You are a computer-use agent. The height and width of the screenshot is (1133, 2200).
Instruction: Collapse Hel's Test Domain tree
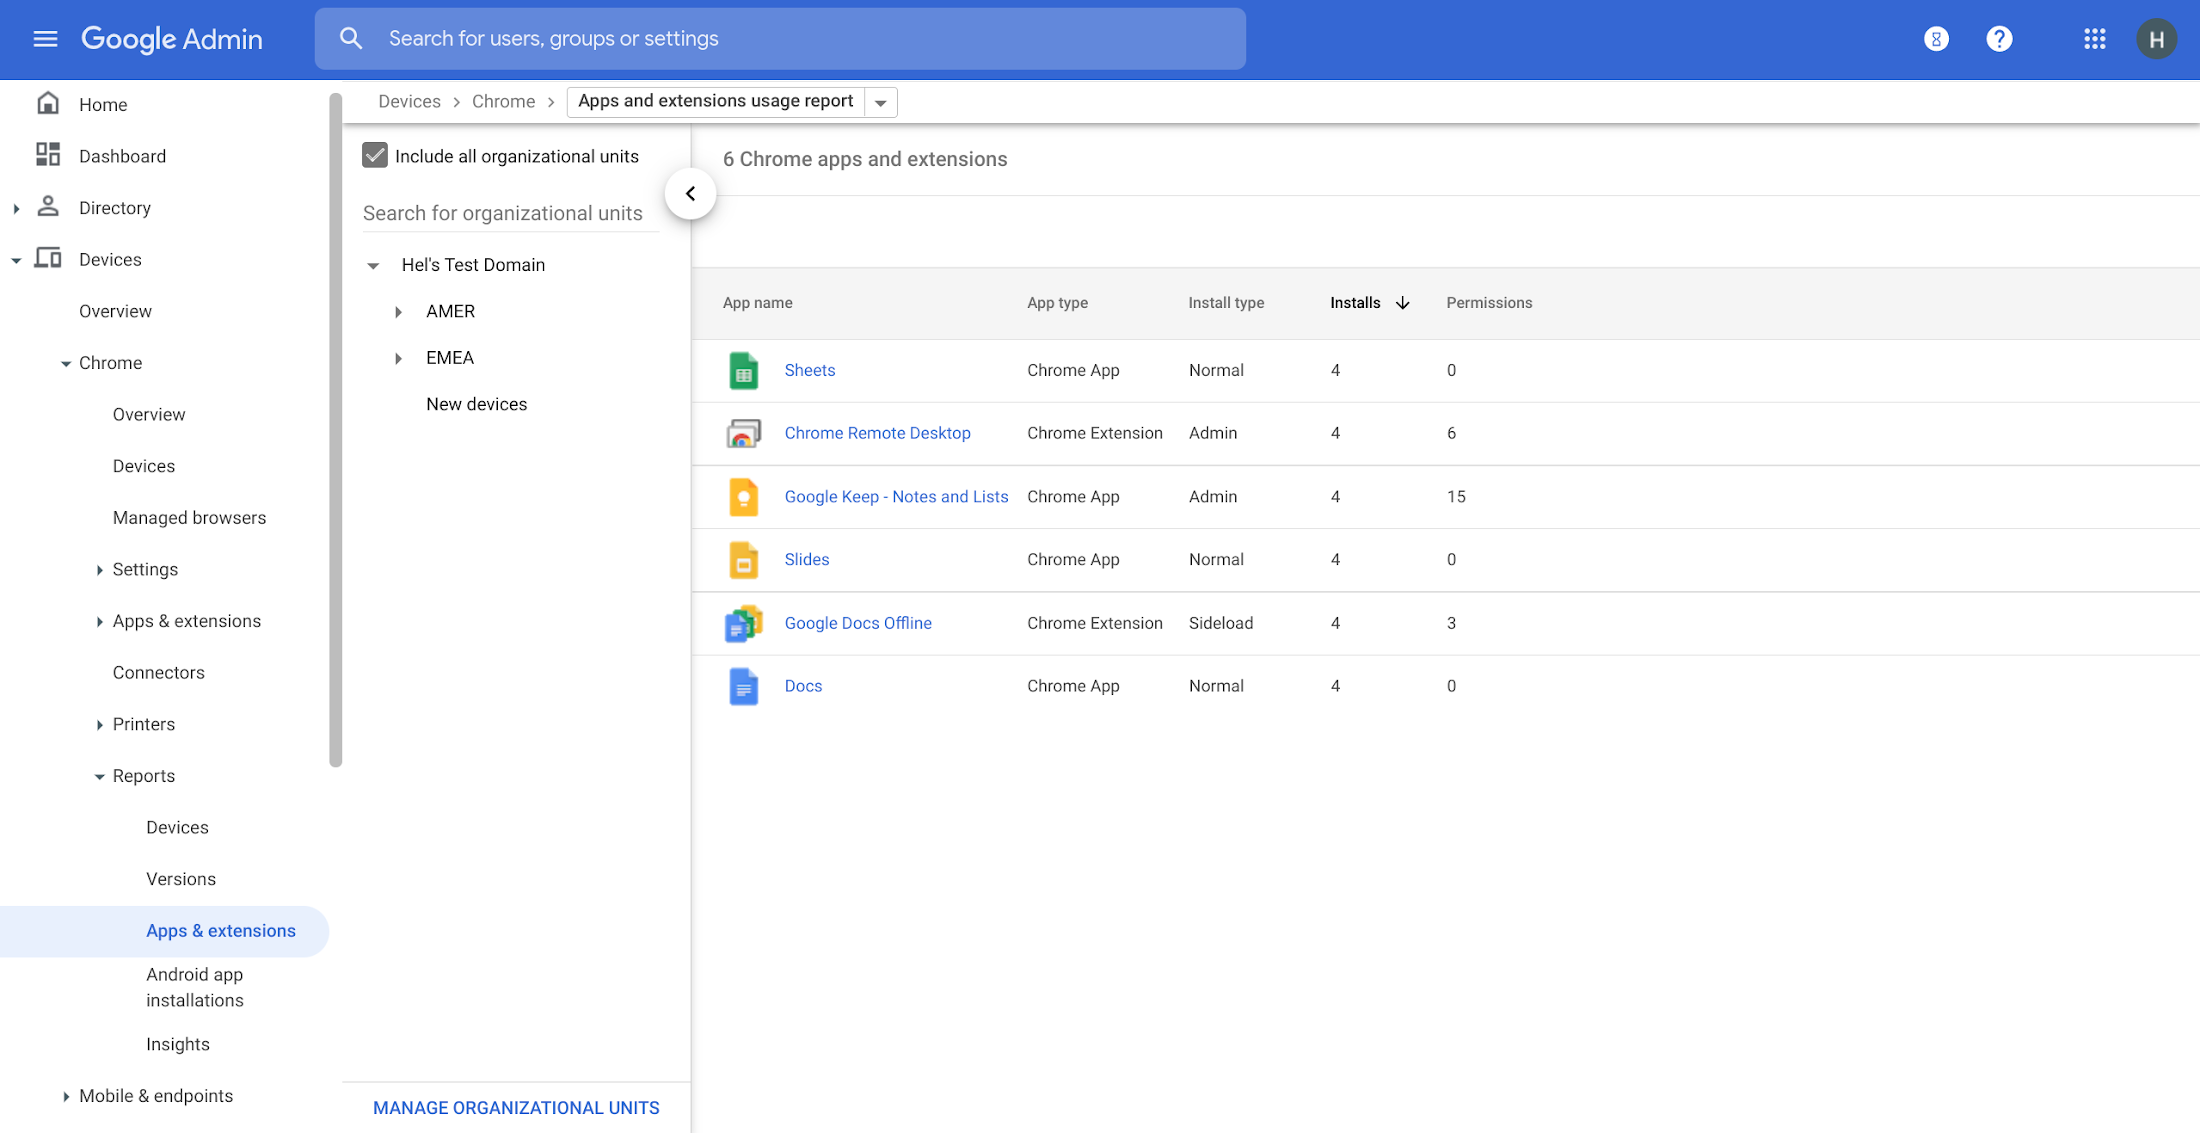(373, 266)
